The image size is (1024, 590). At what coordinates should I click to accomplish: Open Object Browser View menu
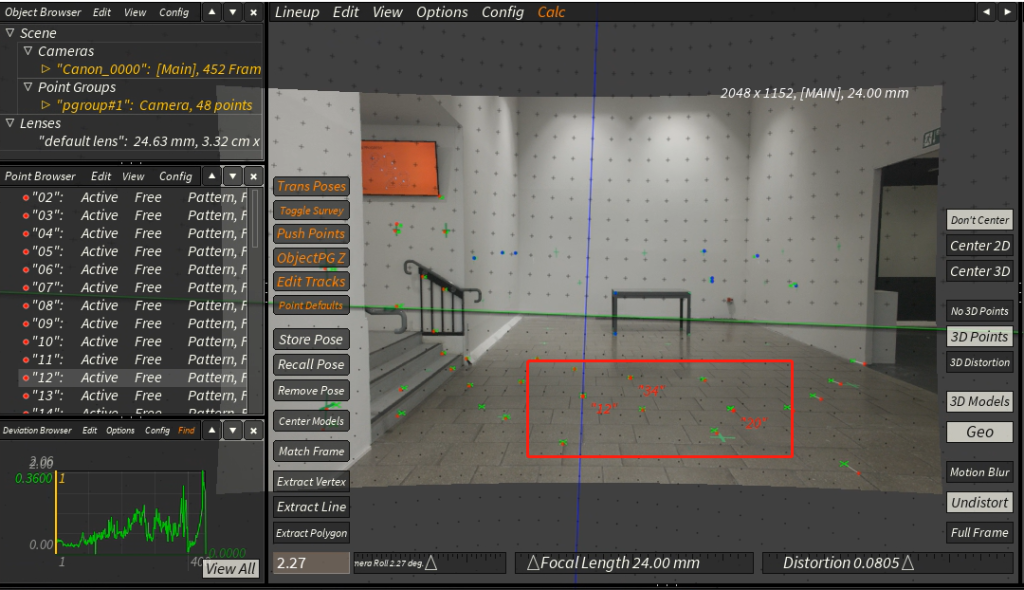135,12
